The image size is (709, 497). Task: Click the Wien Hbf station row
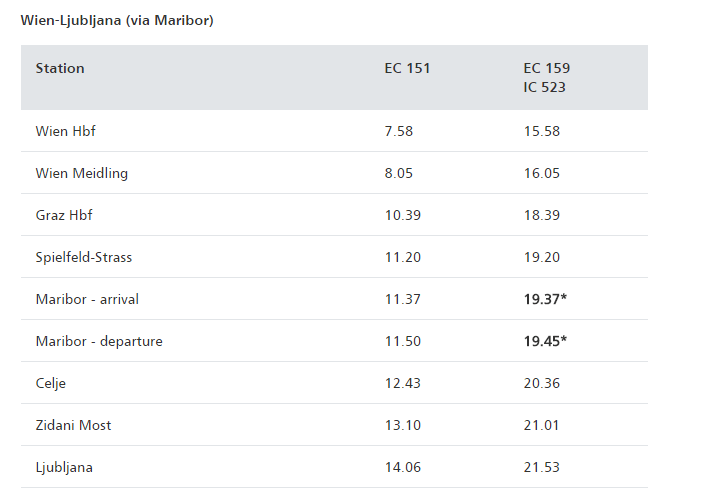[65, 131]
